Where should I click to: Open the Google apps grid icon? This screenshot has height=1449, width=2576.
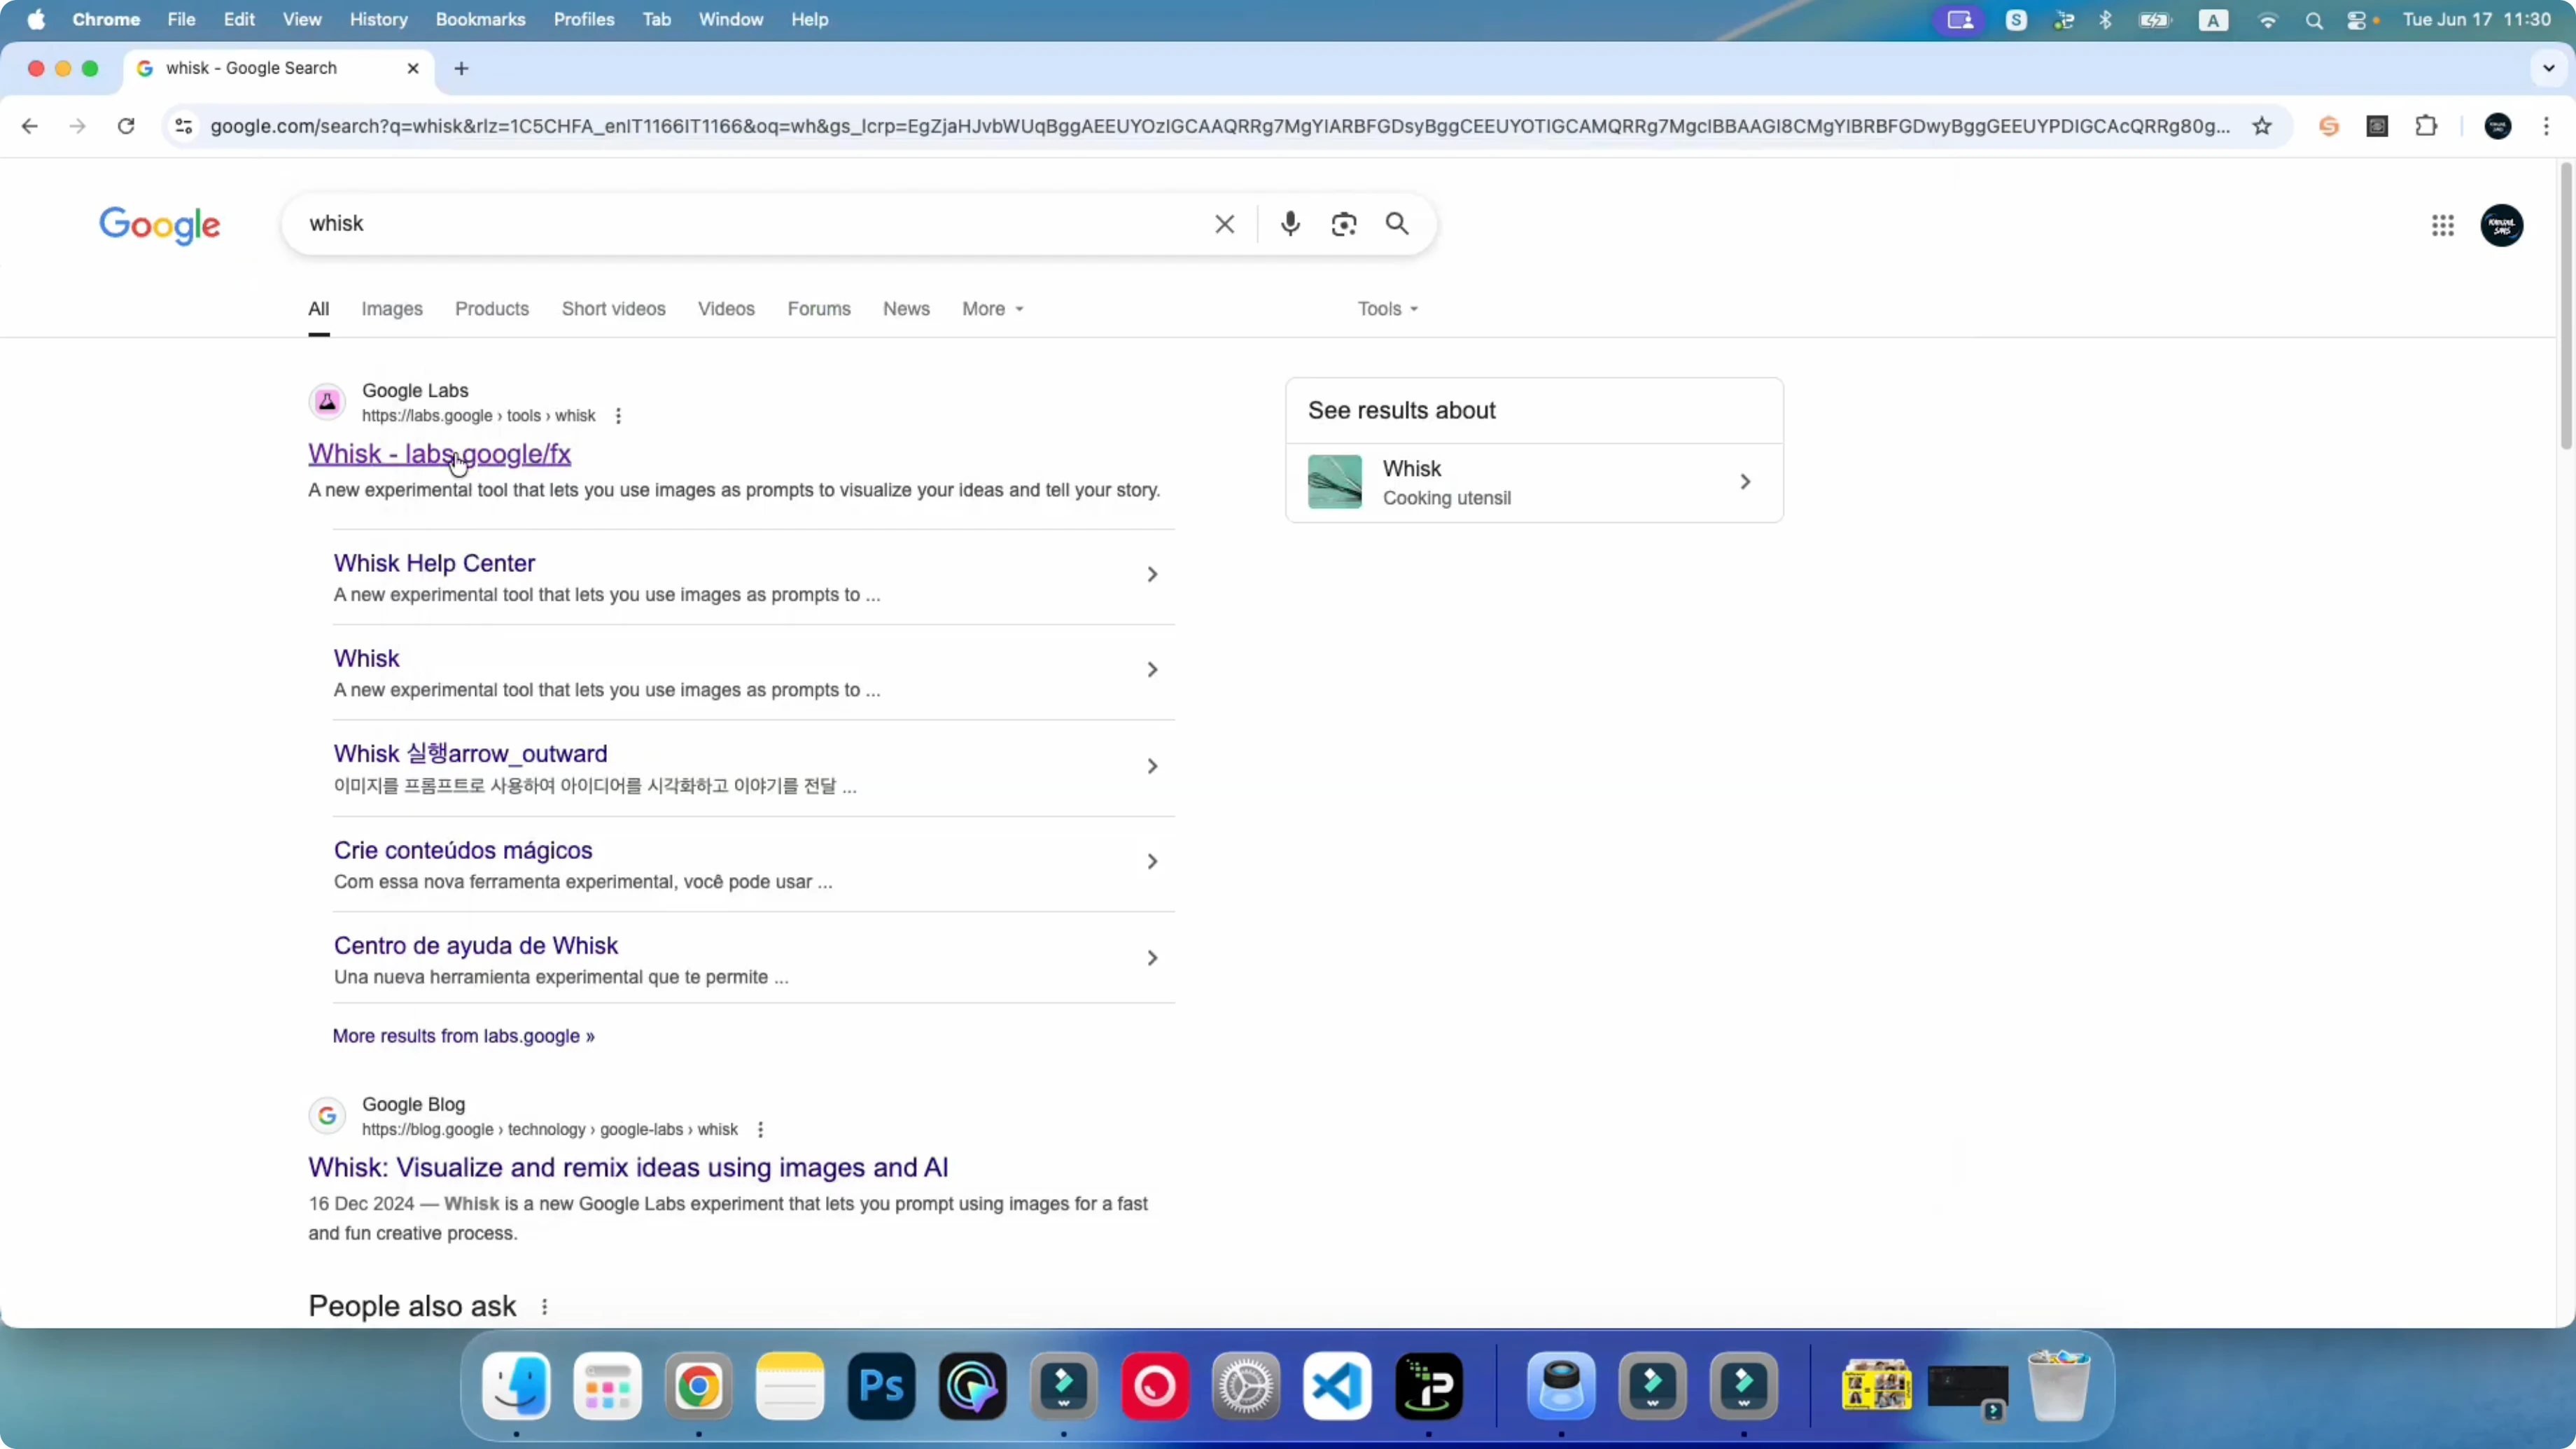[2442, 225]
